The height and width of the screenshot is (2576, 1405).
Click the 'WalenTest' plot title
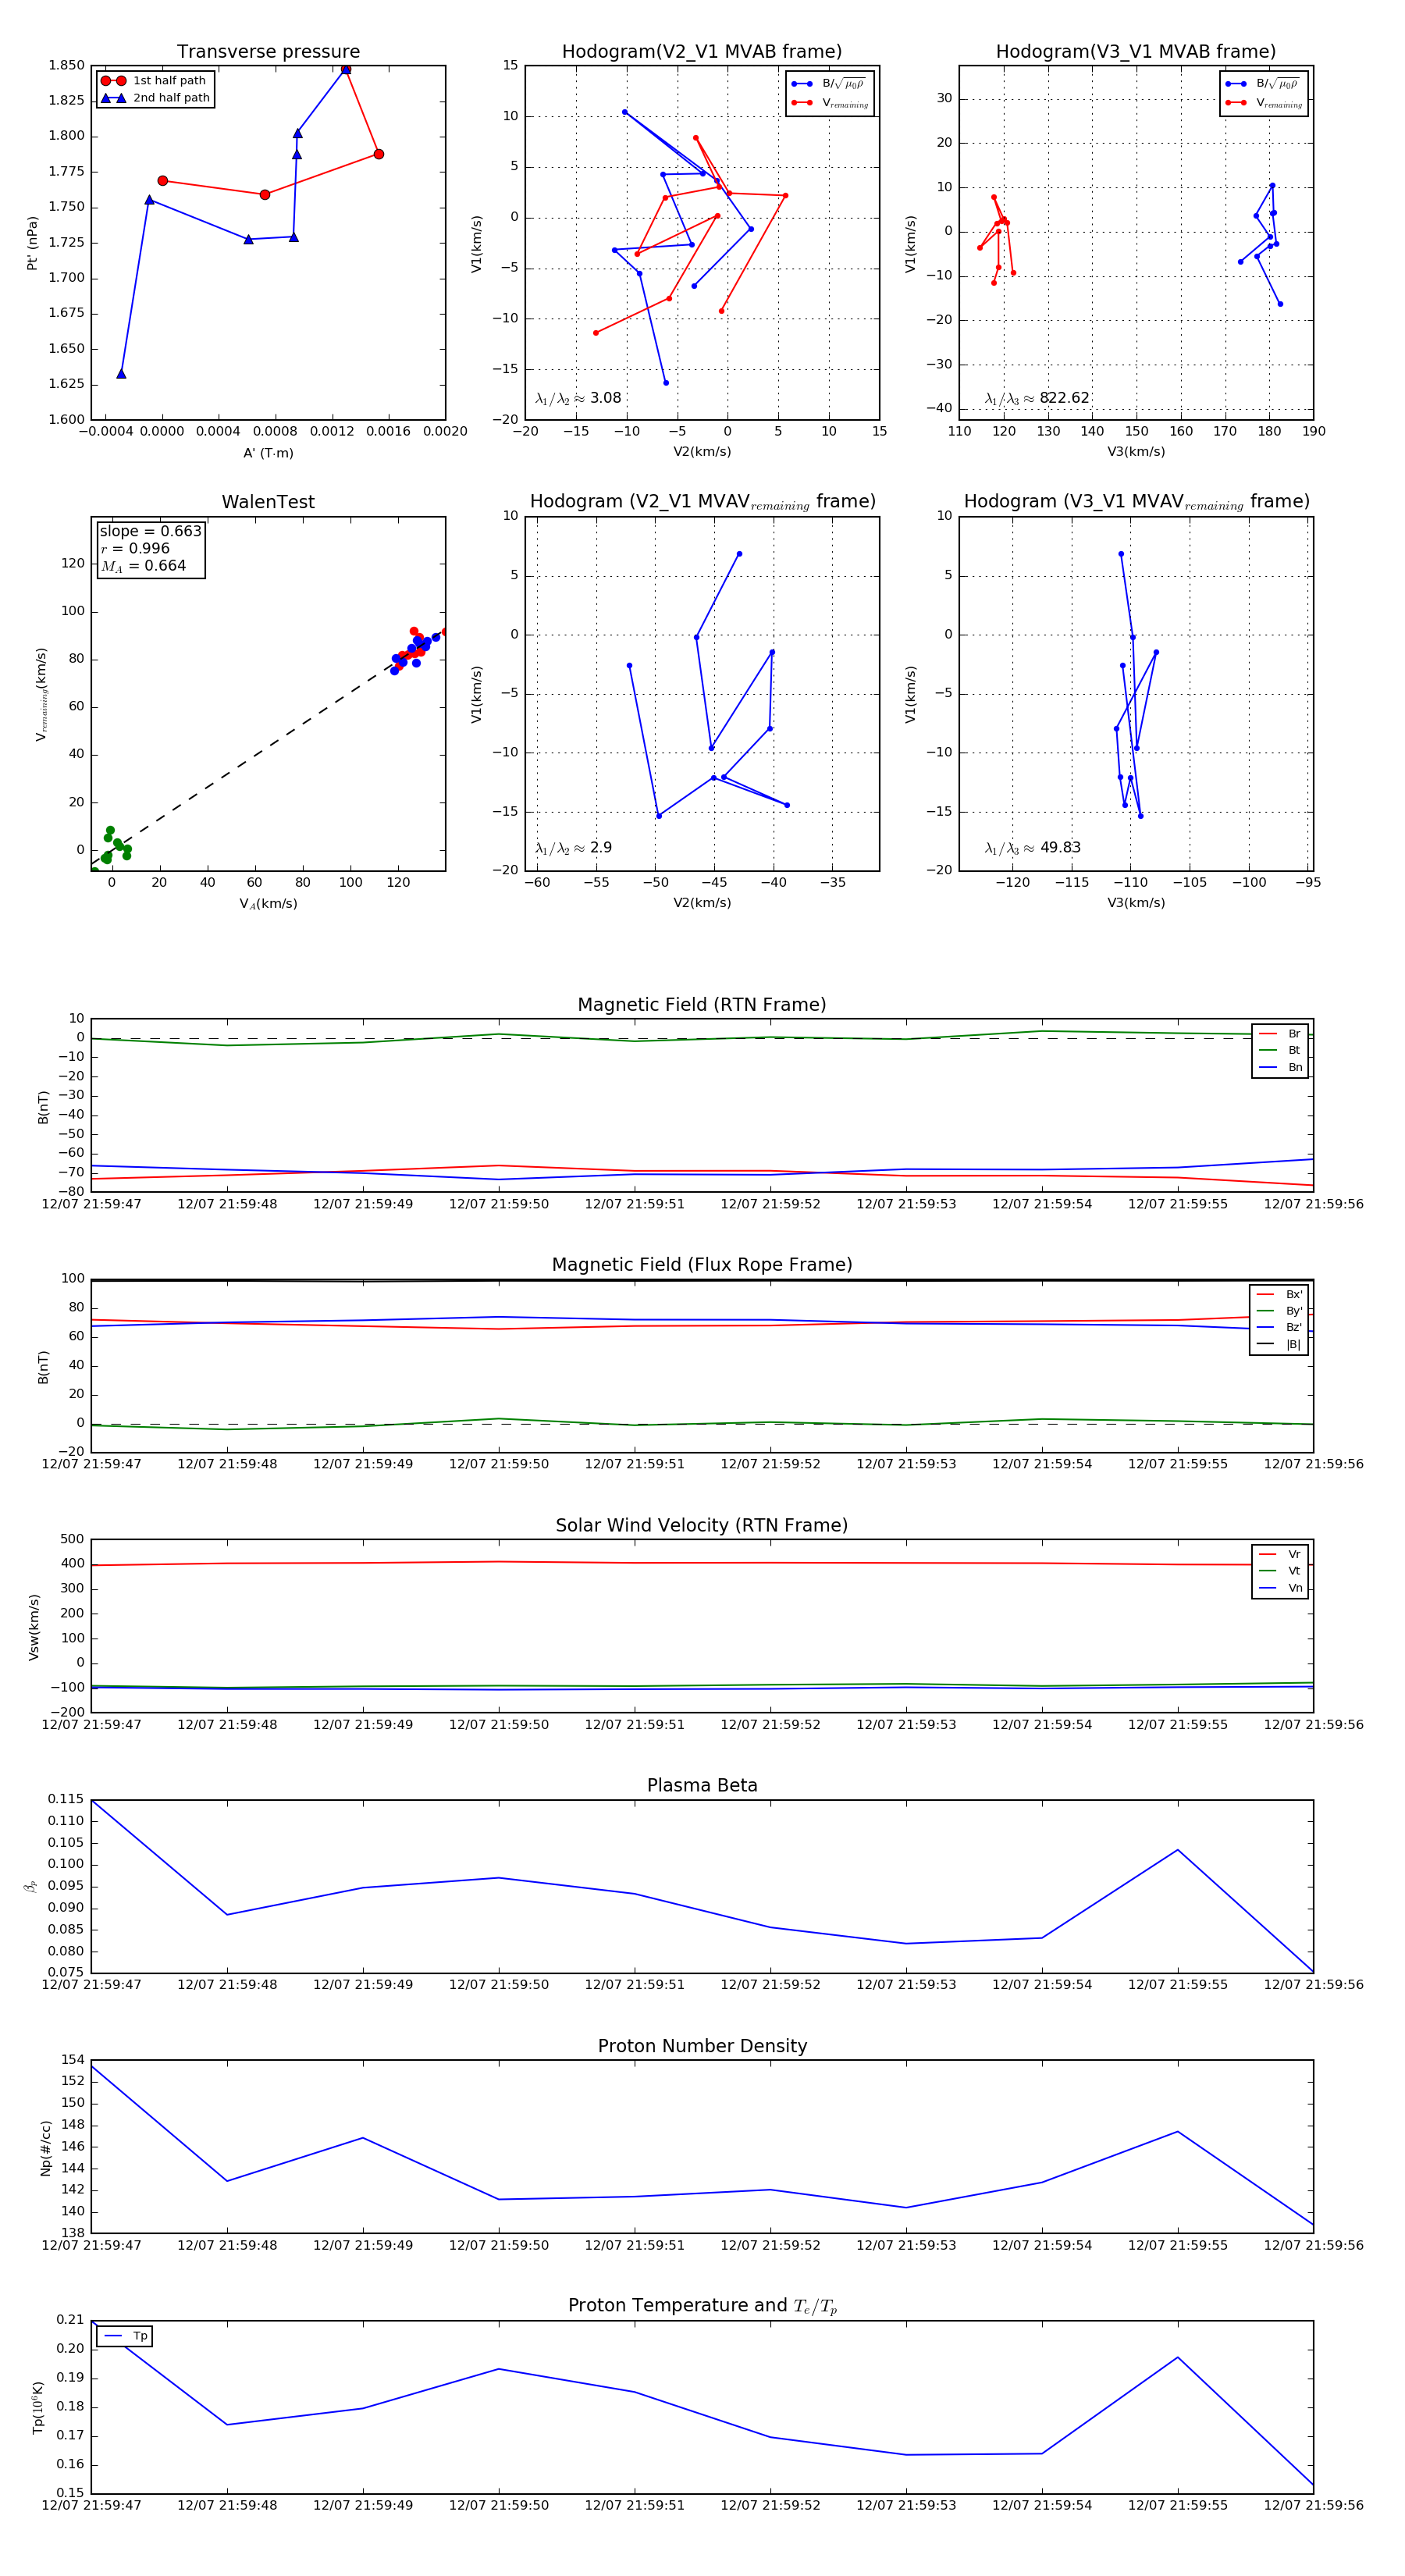point(268,502)
